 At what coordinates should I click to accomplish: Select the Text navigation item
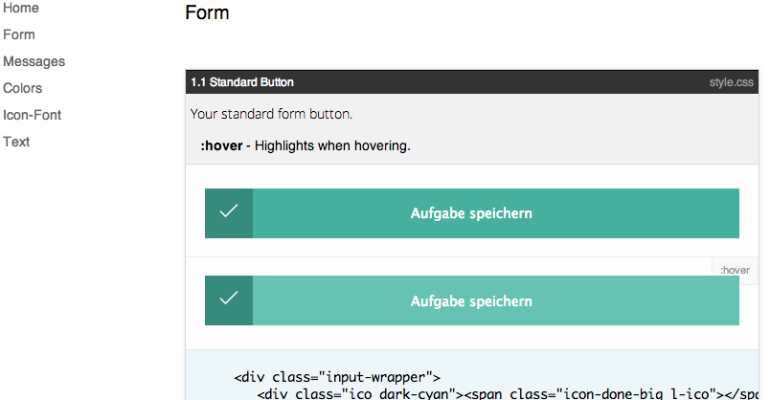pos(16,142)
